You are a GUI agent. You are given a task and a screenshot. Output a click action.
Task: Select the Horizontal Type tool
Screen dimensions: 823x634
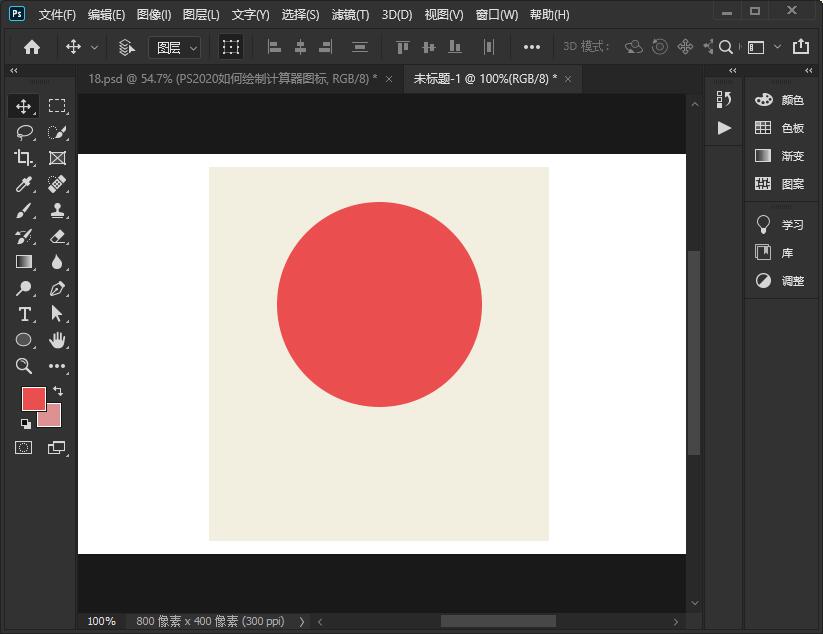(x=24, y=314)
